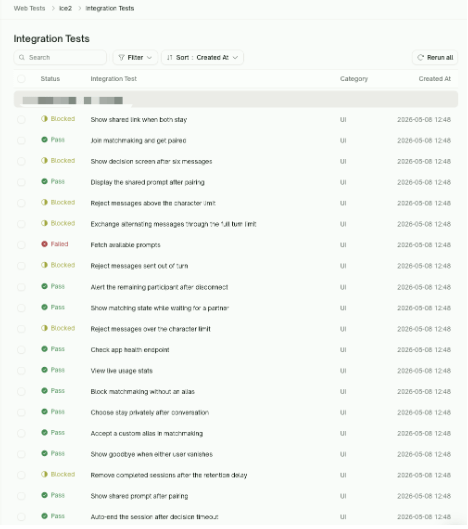Click the Pass icon for 'Show shared prompt after pairing'

click(44, 496)
